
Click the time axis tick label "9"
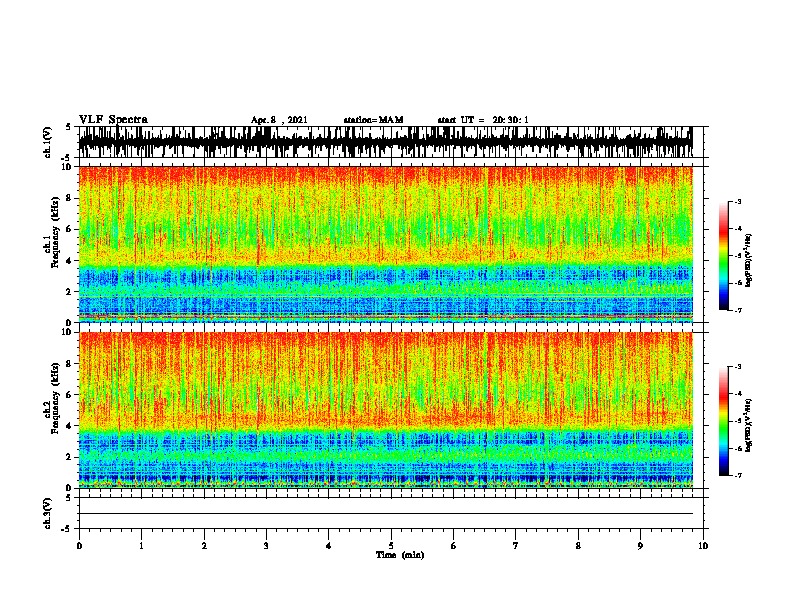click(640, 546)
